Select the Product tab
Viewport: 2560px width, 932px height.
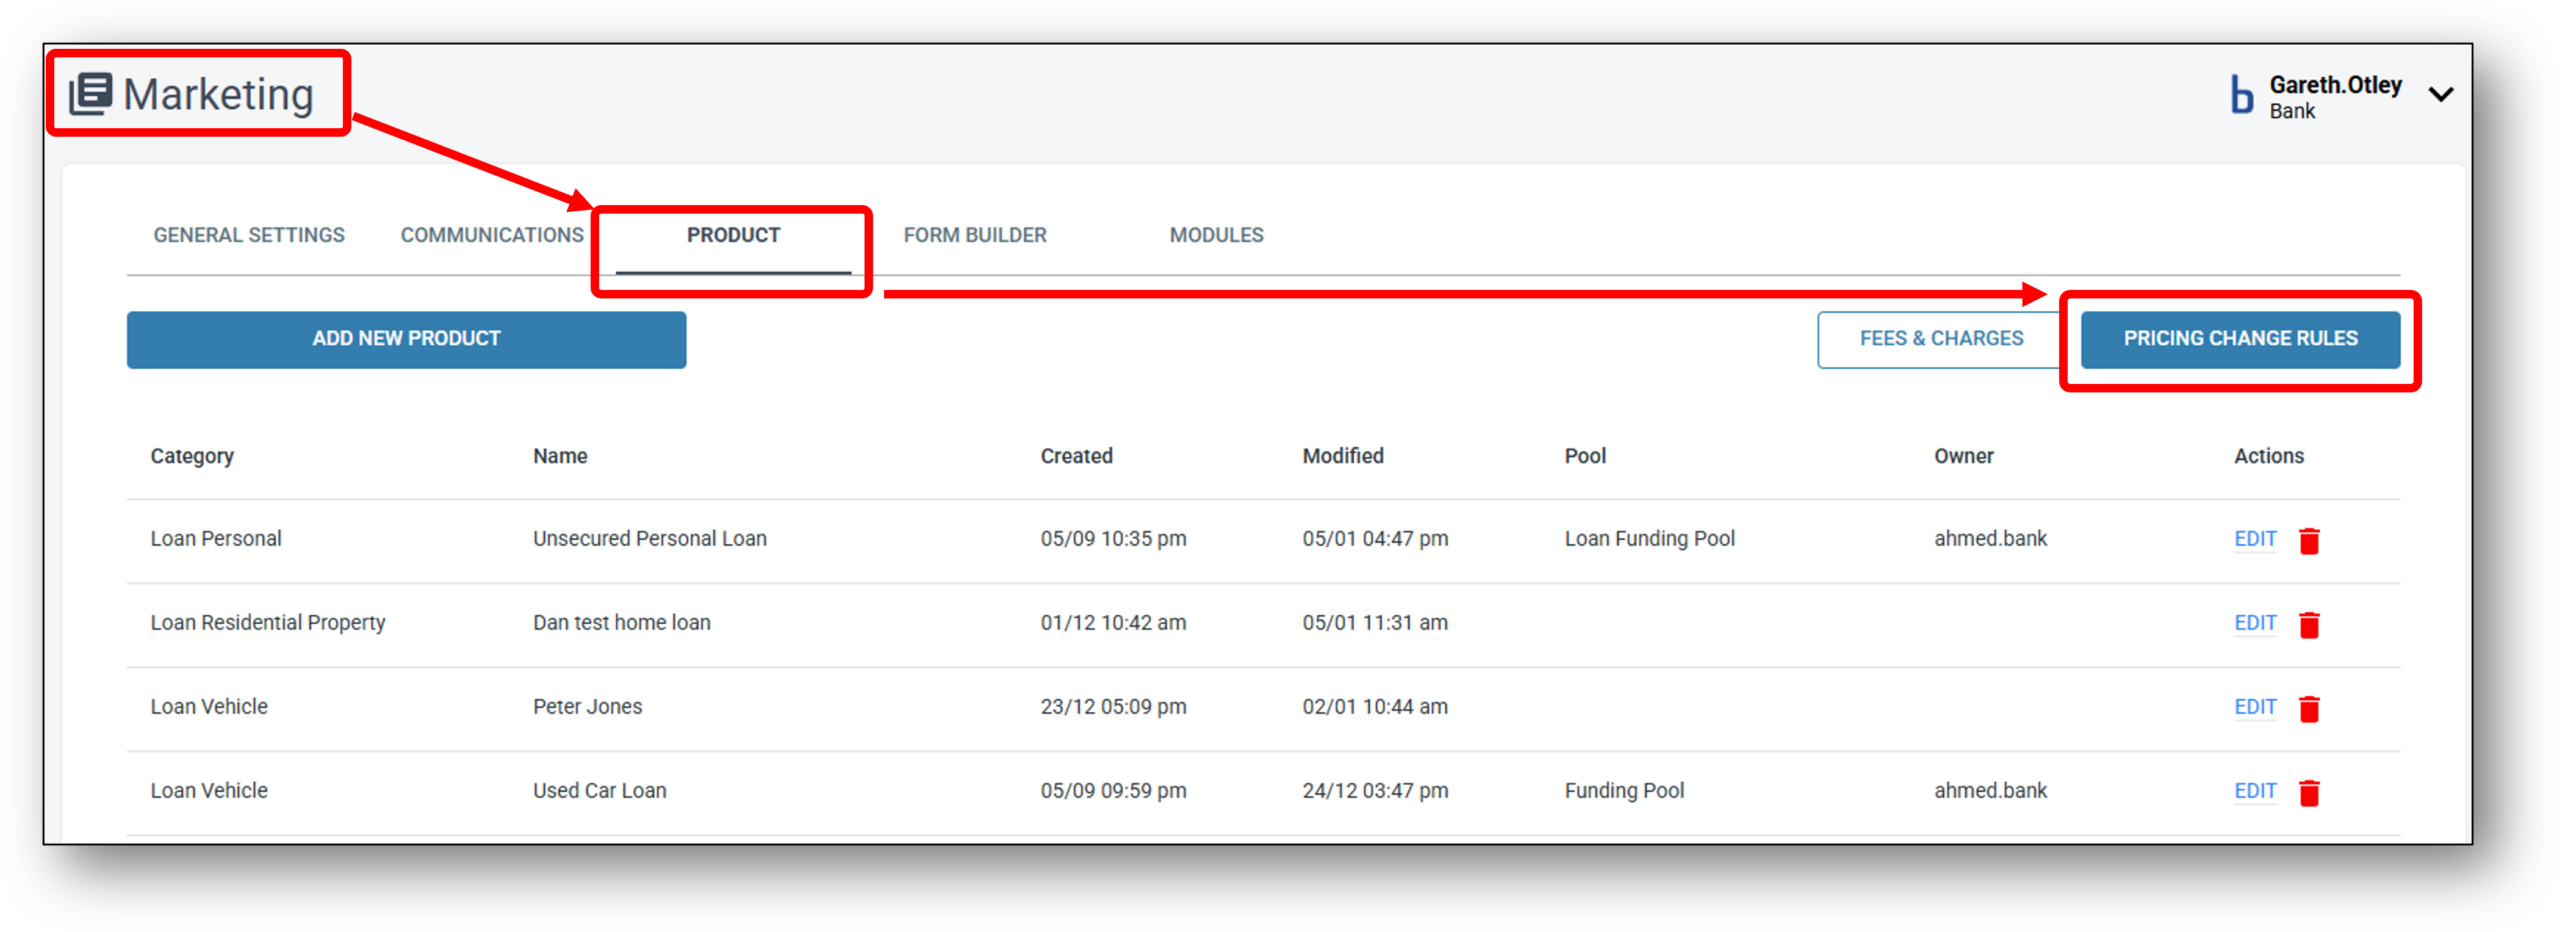pyautogui.click(x=733, y=235)
